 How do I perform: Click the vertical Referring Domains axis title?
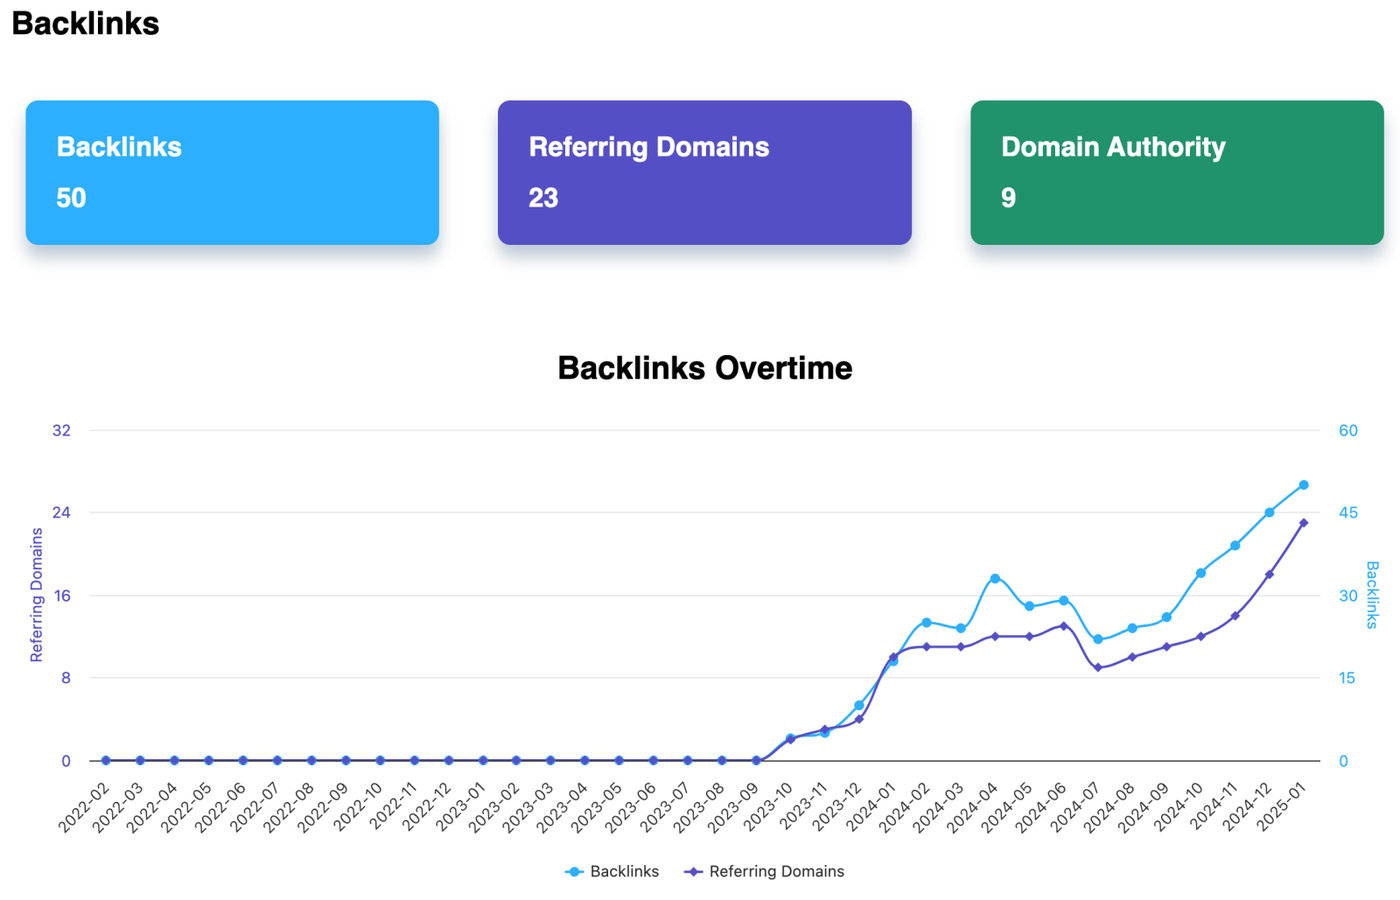(x=37, y=595)
